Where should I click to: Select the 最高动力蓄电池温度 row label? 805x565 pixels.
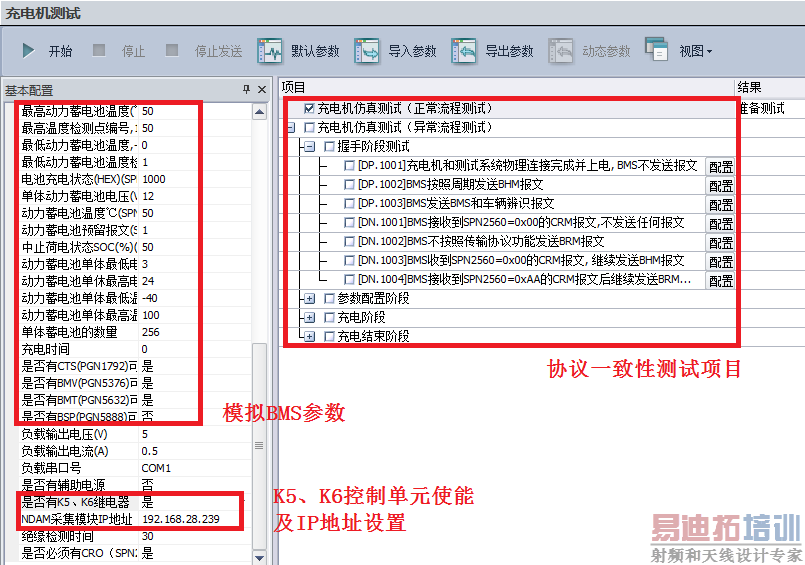pos(79,111)
